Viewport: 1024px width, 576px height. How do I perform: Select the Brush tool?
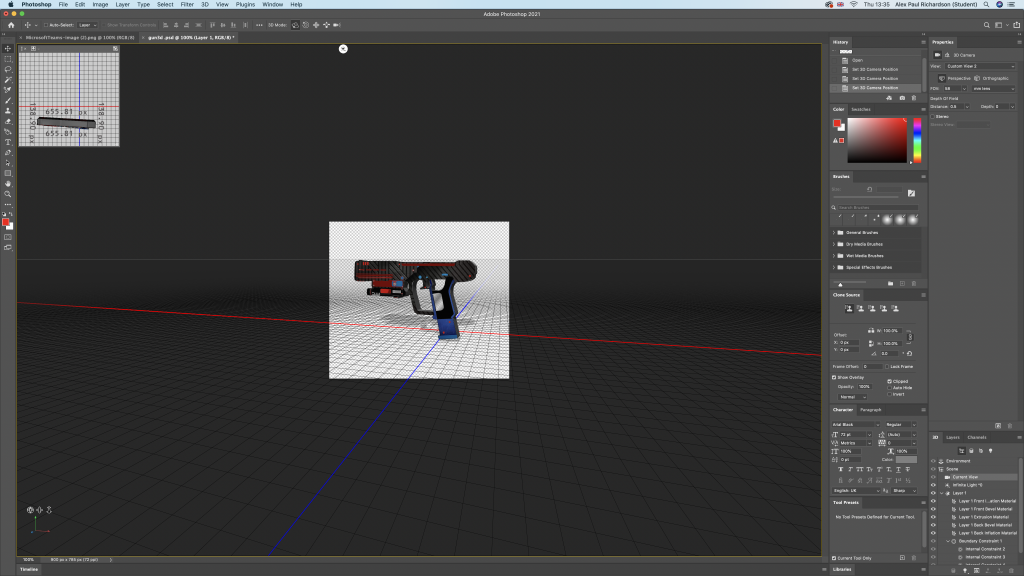[x=8, y=101]
